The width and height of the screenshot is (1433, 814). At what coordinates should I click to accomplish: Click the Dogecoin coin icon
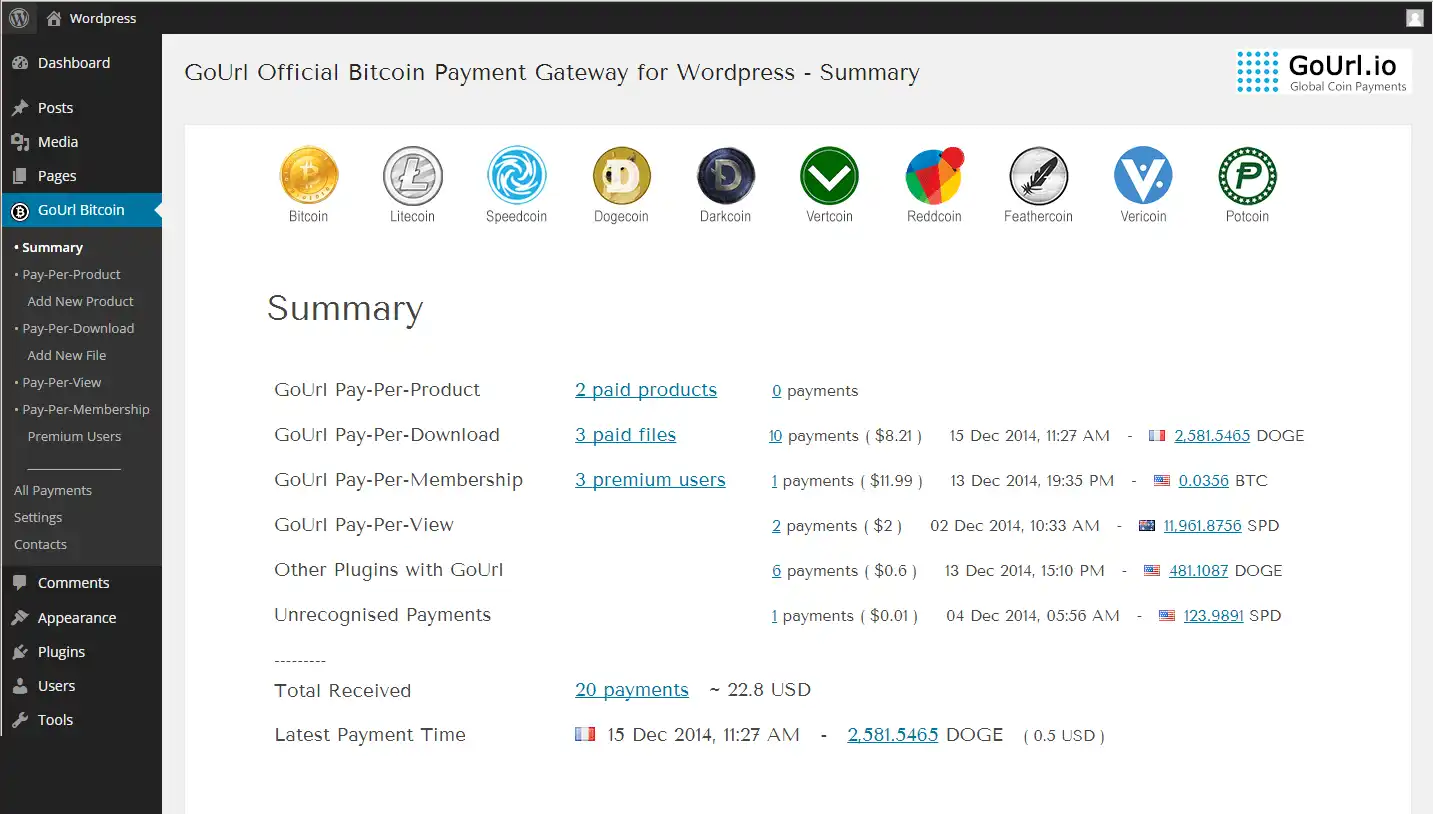coord(621,176)
